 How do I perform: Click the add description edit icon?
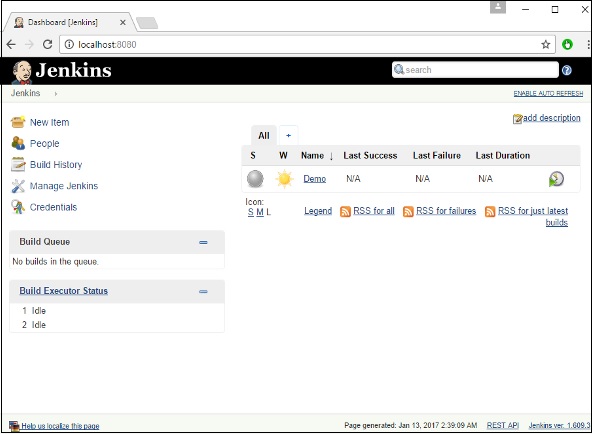(x=517, y=119)
